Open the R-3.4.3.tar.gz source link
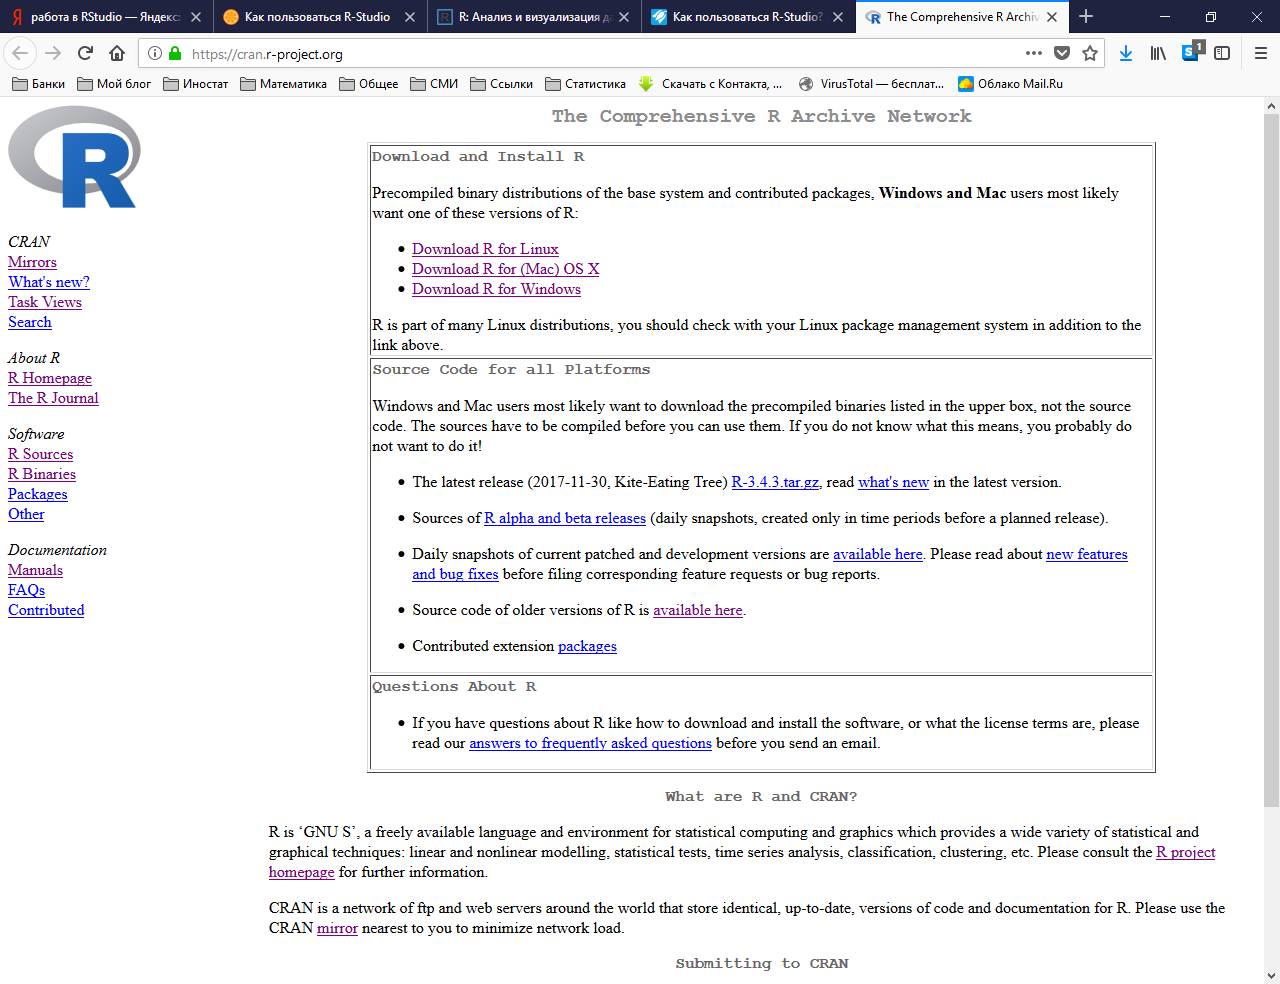The image size is (1280, 984). point(775,482)
